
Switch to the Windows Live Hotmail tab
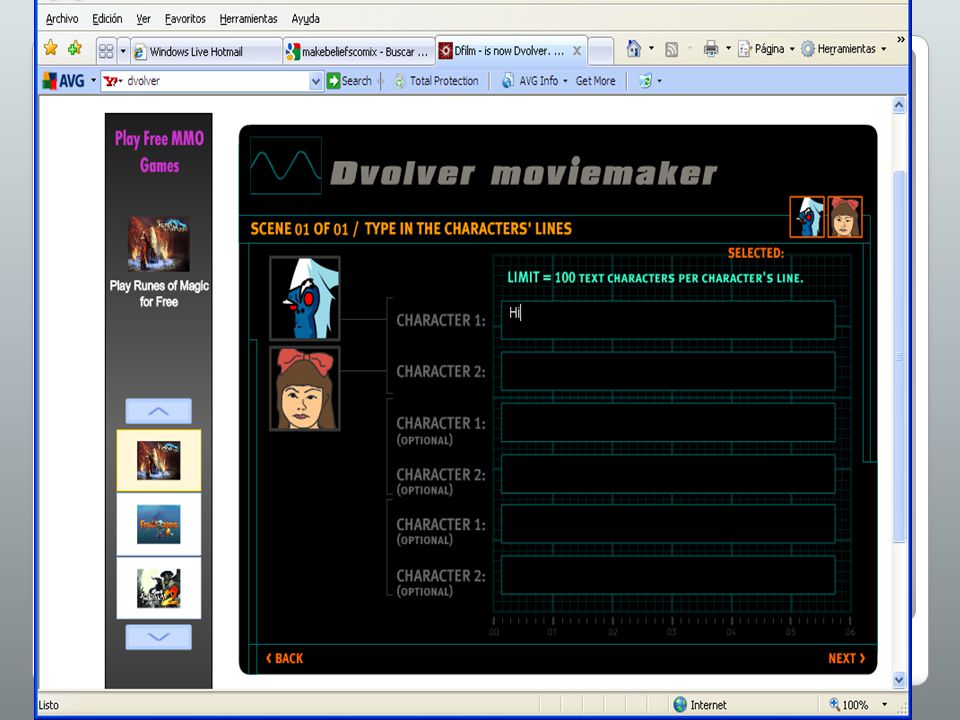pyautogui.click(x=206, y=51)
